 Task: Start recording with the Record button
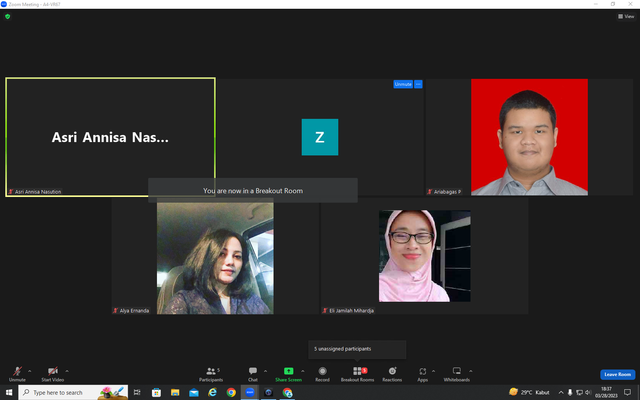pos(322,373)
